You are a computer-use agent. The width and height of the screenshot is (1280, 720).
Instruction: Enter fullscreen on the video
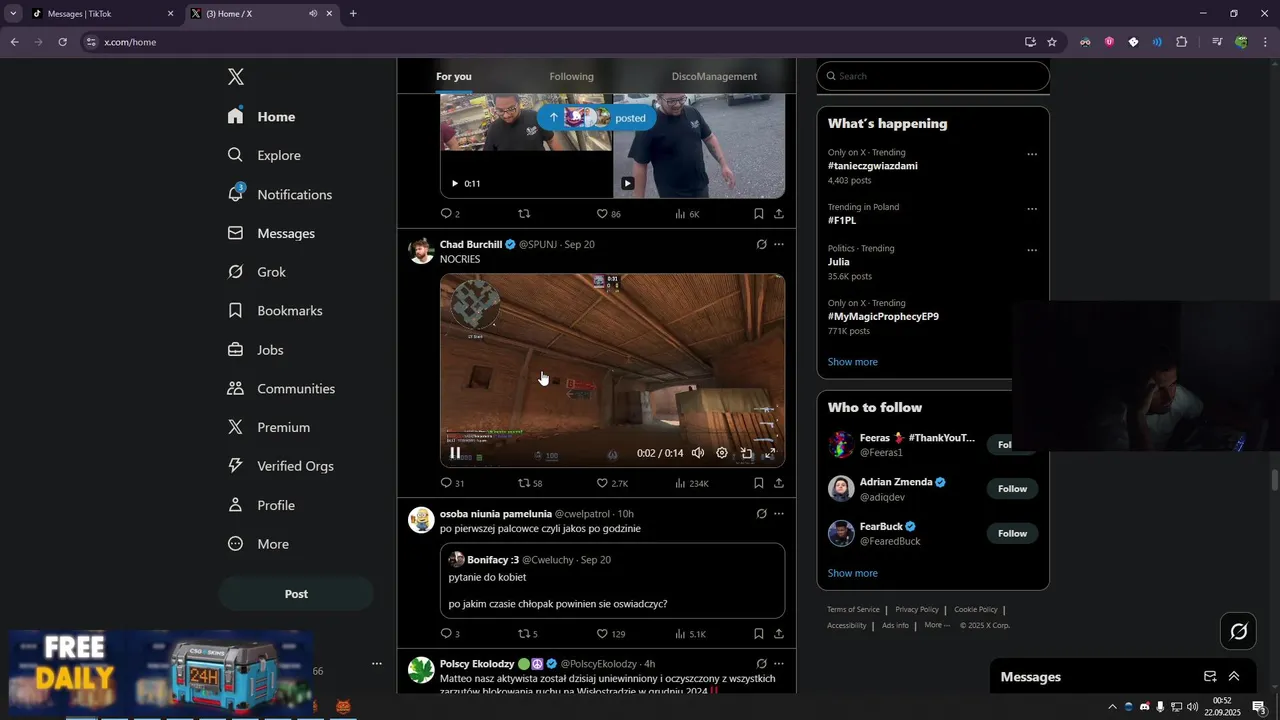pyautogui.click(x=770, y=453)
